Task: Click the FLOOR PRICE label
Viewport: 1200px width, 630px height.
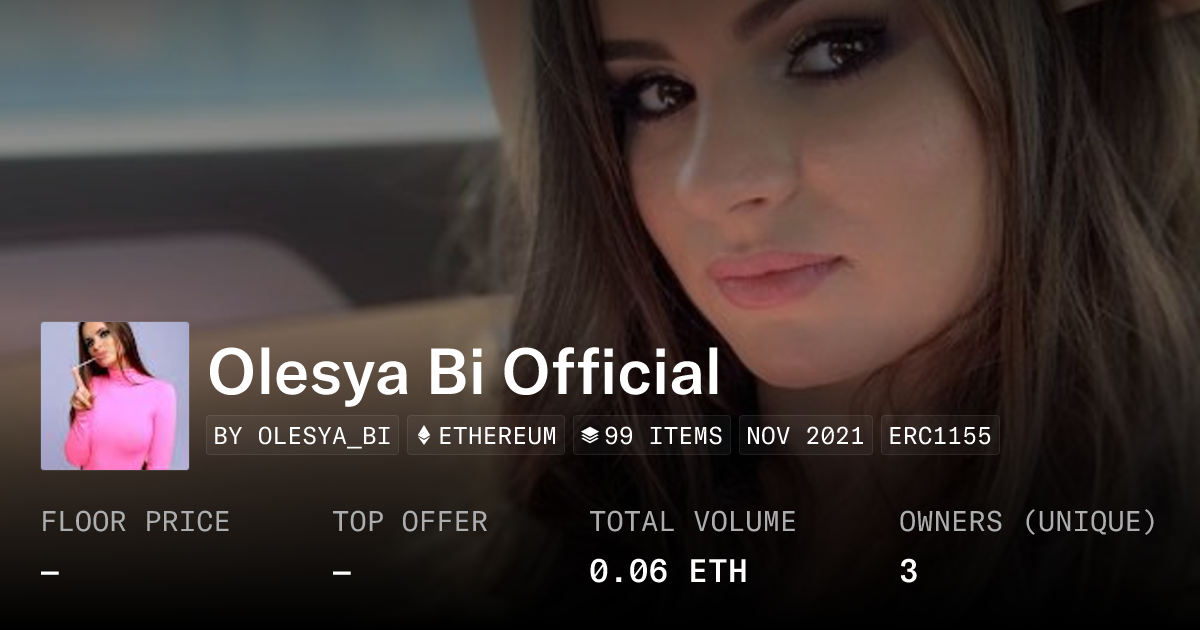Action: click(136, 522)
